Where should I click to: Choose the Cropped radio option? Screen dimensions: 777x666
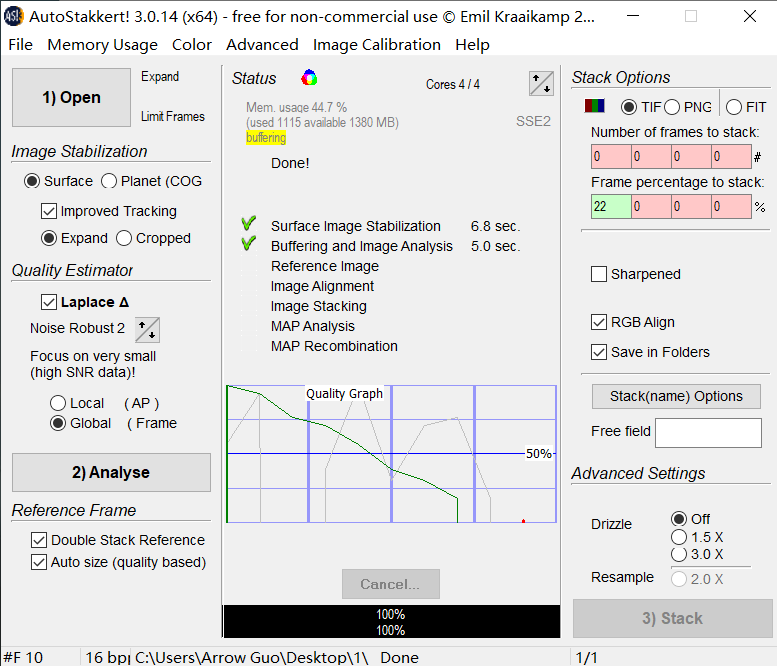pos(125,238)
